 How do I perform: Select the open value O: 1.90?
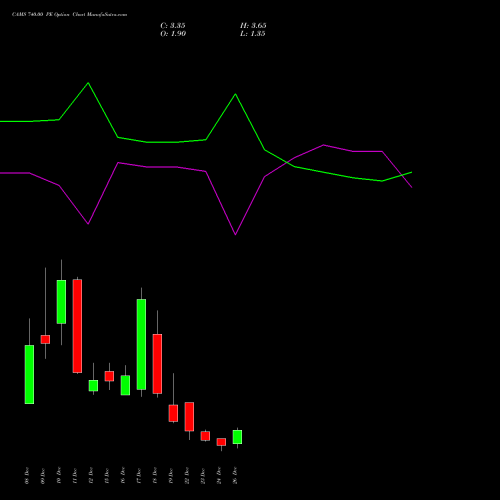[173, 34]
